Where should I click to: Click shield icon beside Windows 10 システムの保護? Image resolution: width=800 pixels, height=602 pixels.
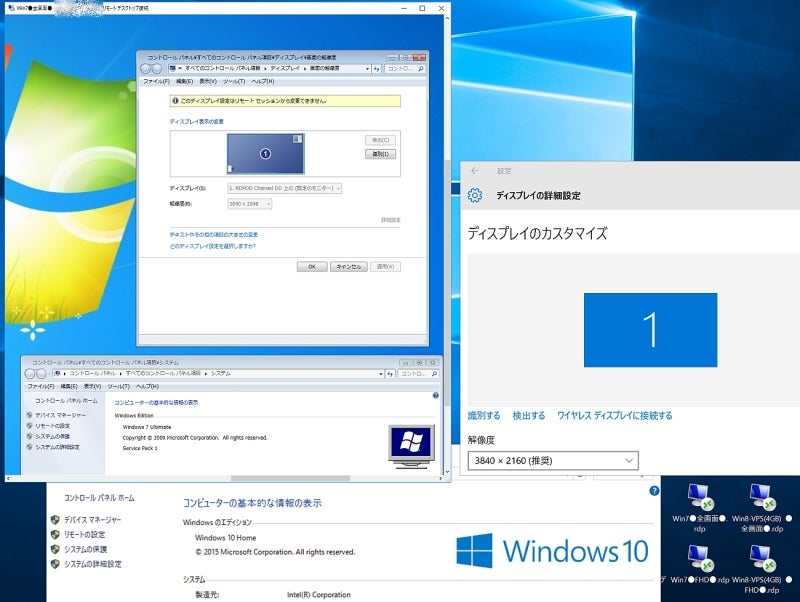(55, 549)
